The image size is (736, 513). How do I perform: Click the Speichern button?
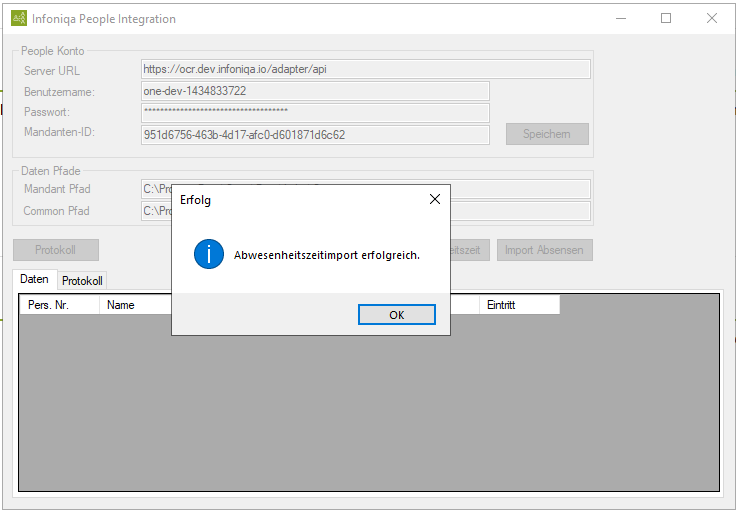[547, 134]
